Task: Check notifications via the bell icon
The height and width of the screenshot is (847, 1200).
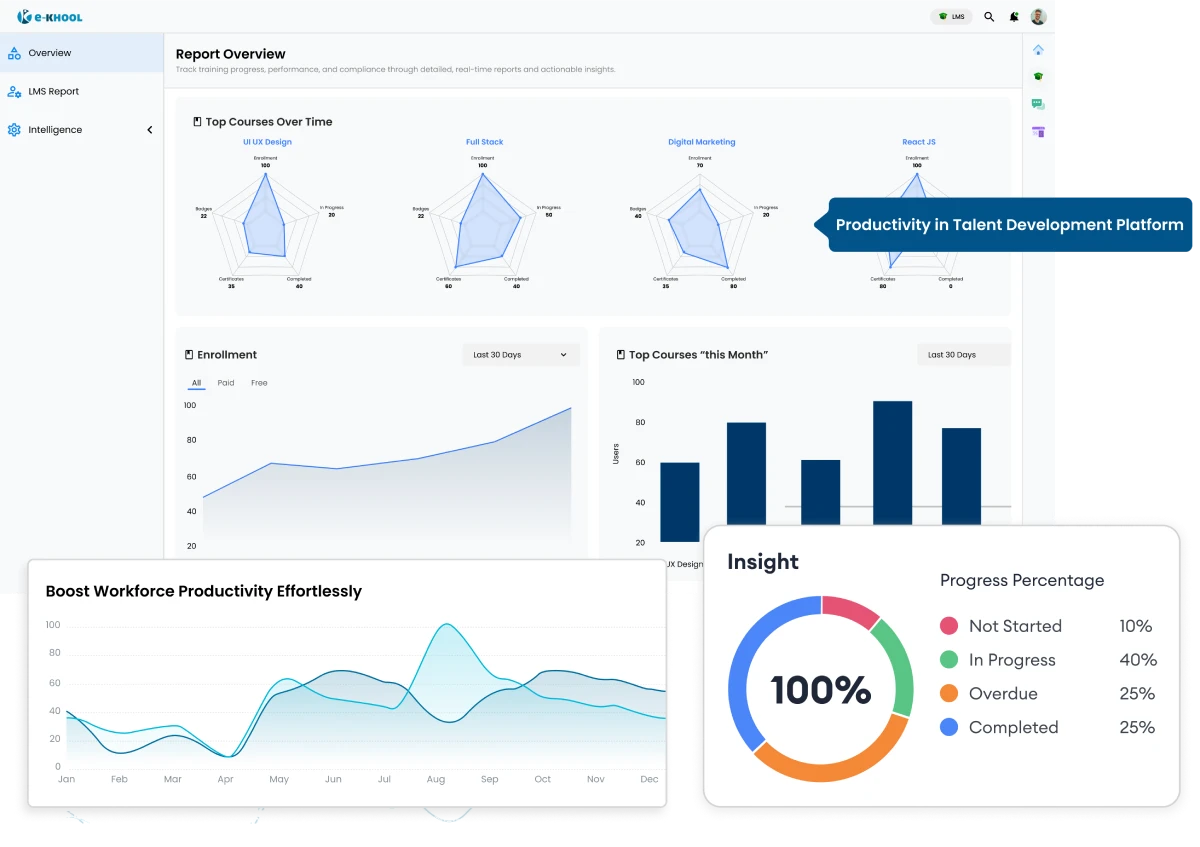Action: point(1013,16)
